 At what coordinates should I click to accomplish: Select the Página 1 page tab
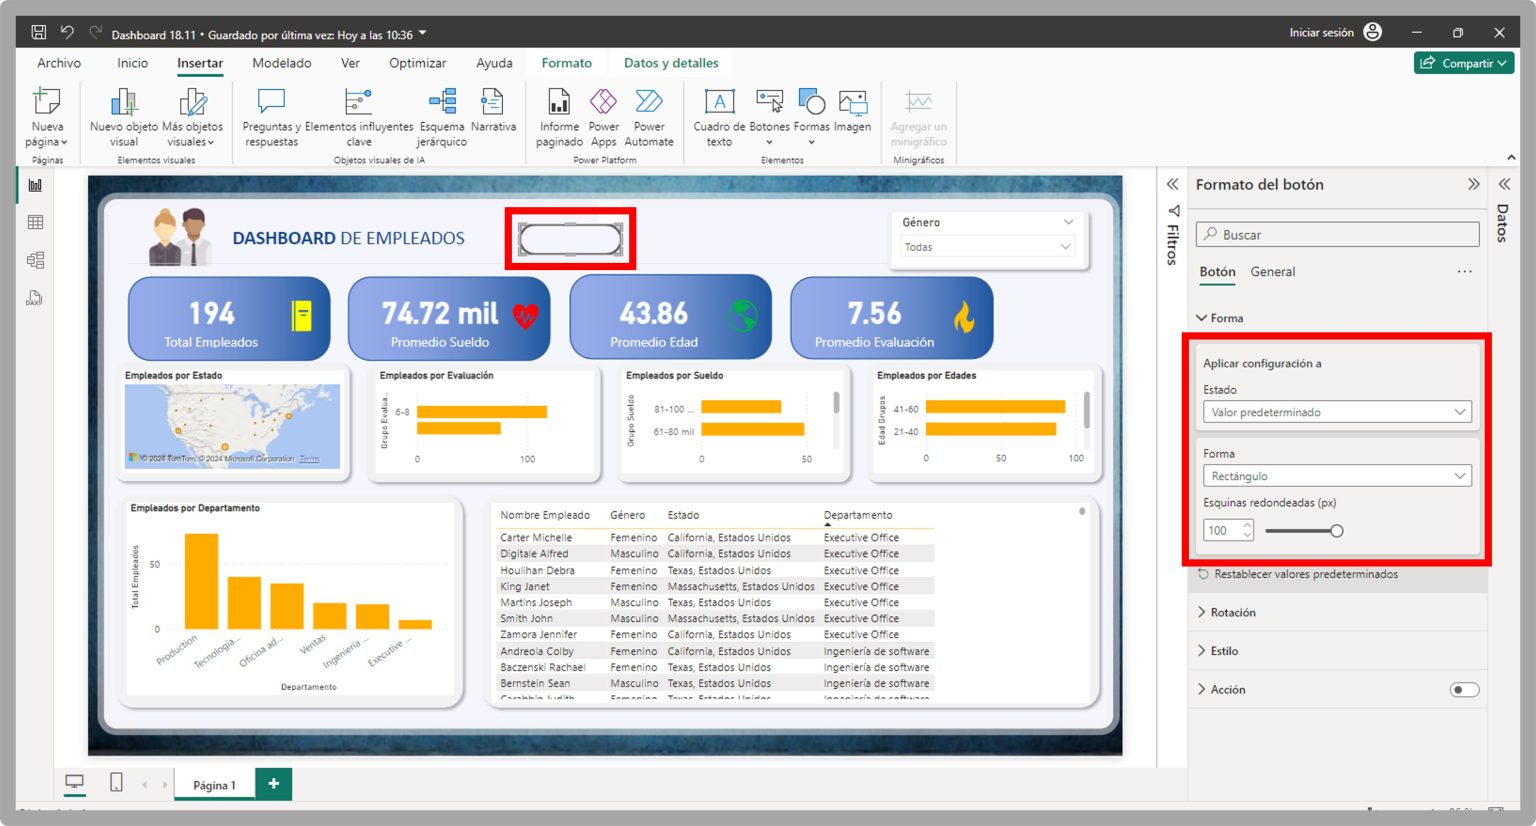(214, 785)
